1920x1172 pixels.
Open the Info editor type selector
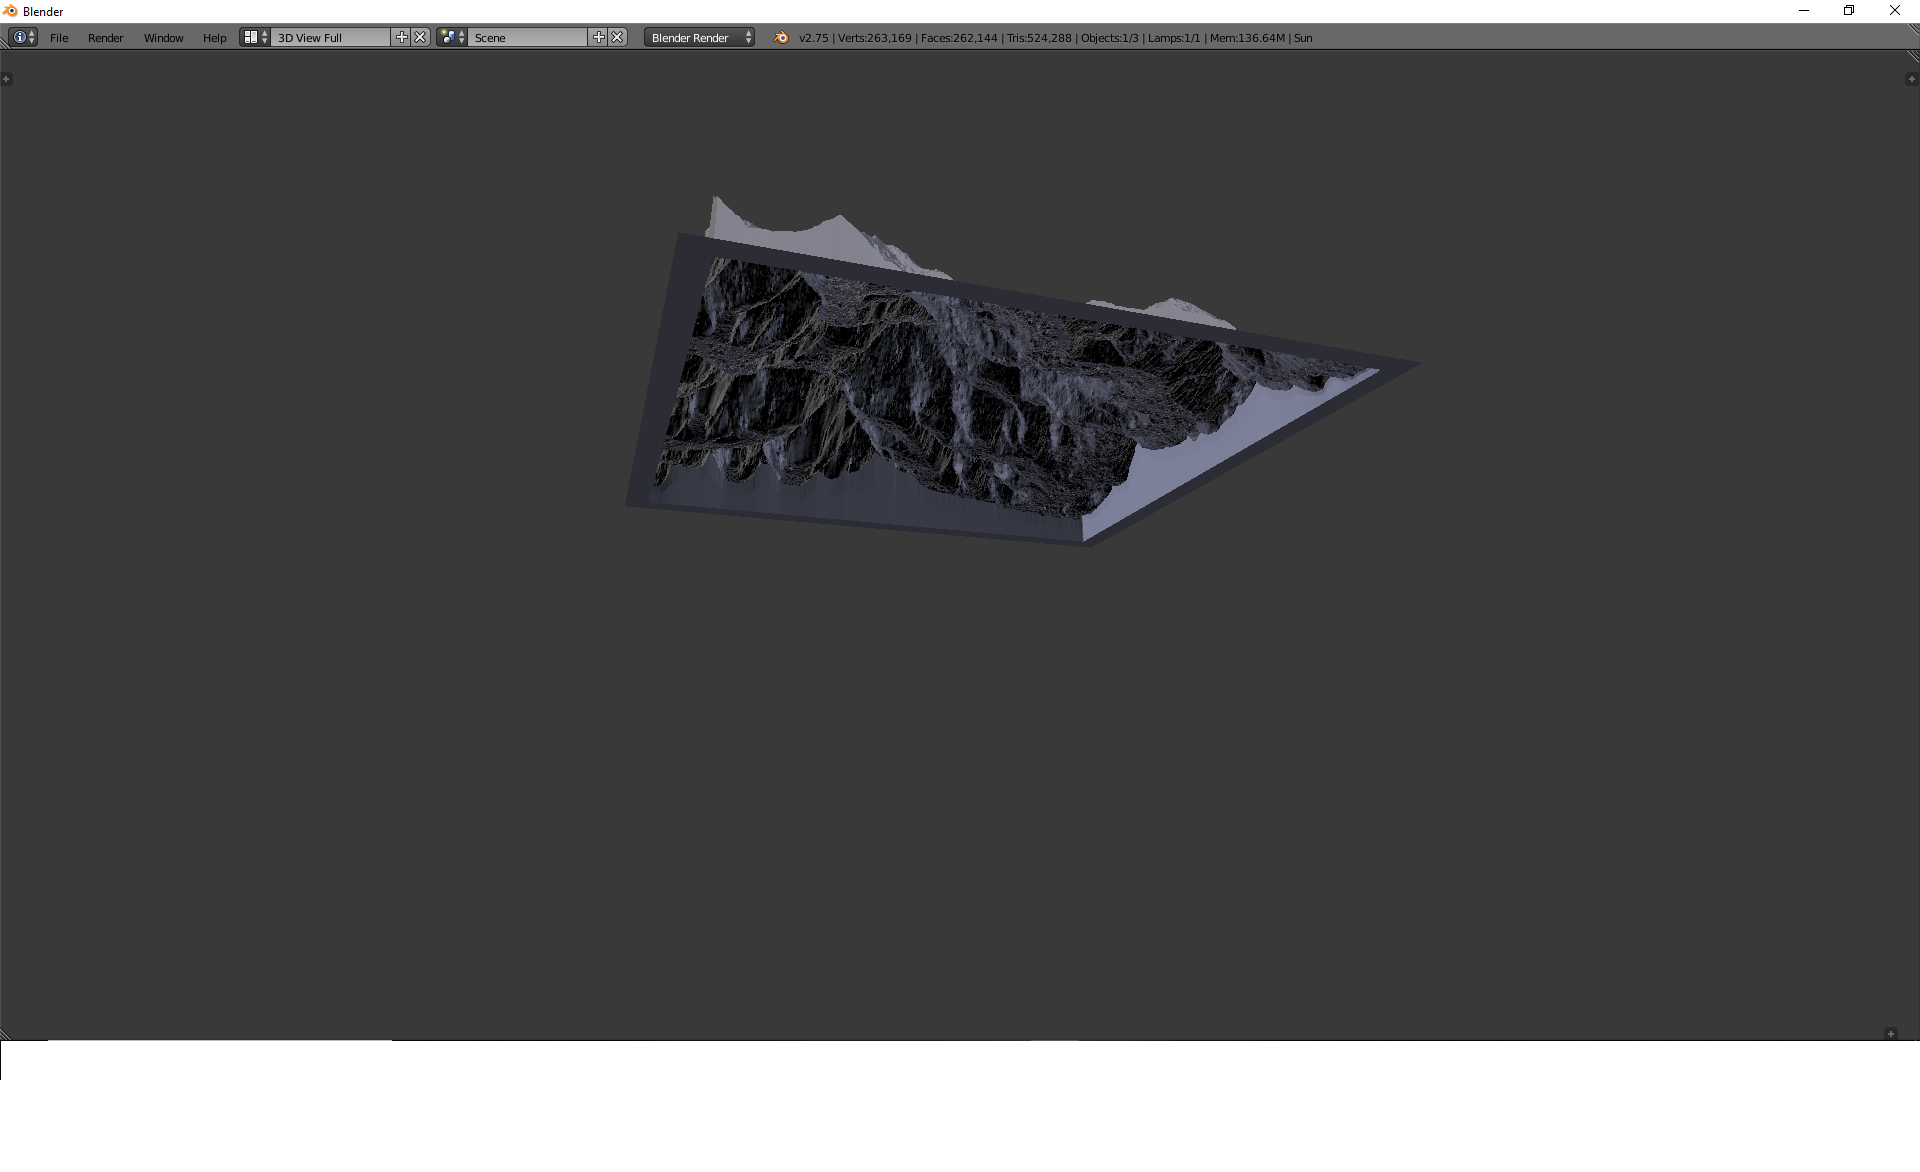[23, 37]
